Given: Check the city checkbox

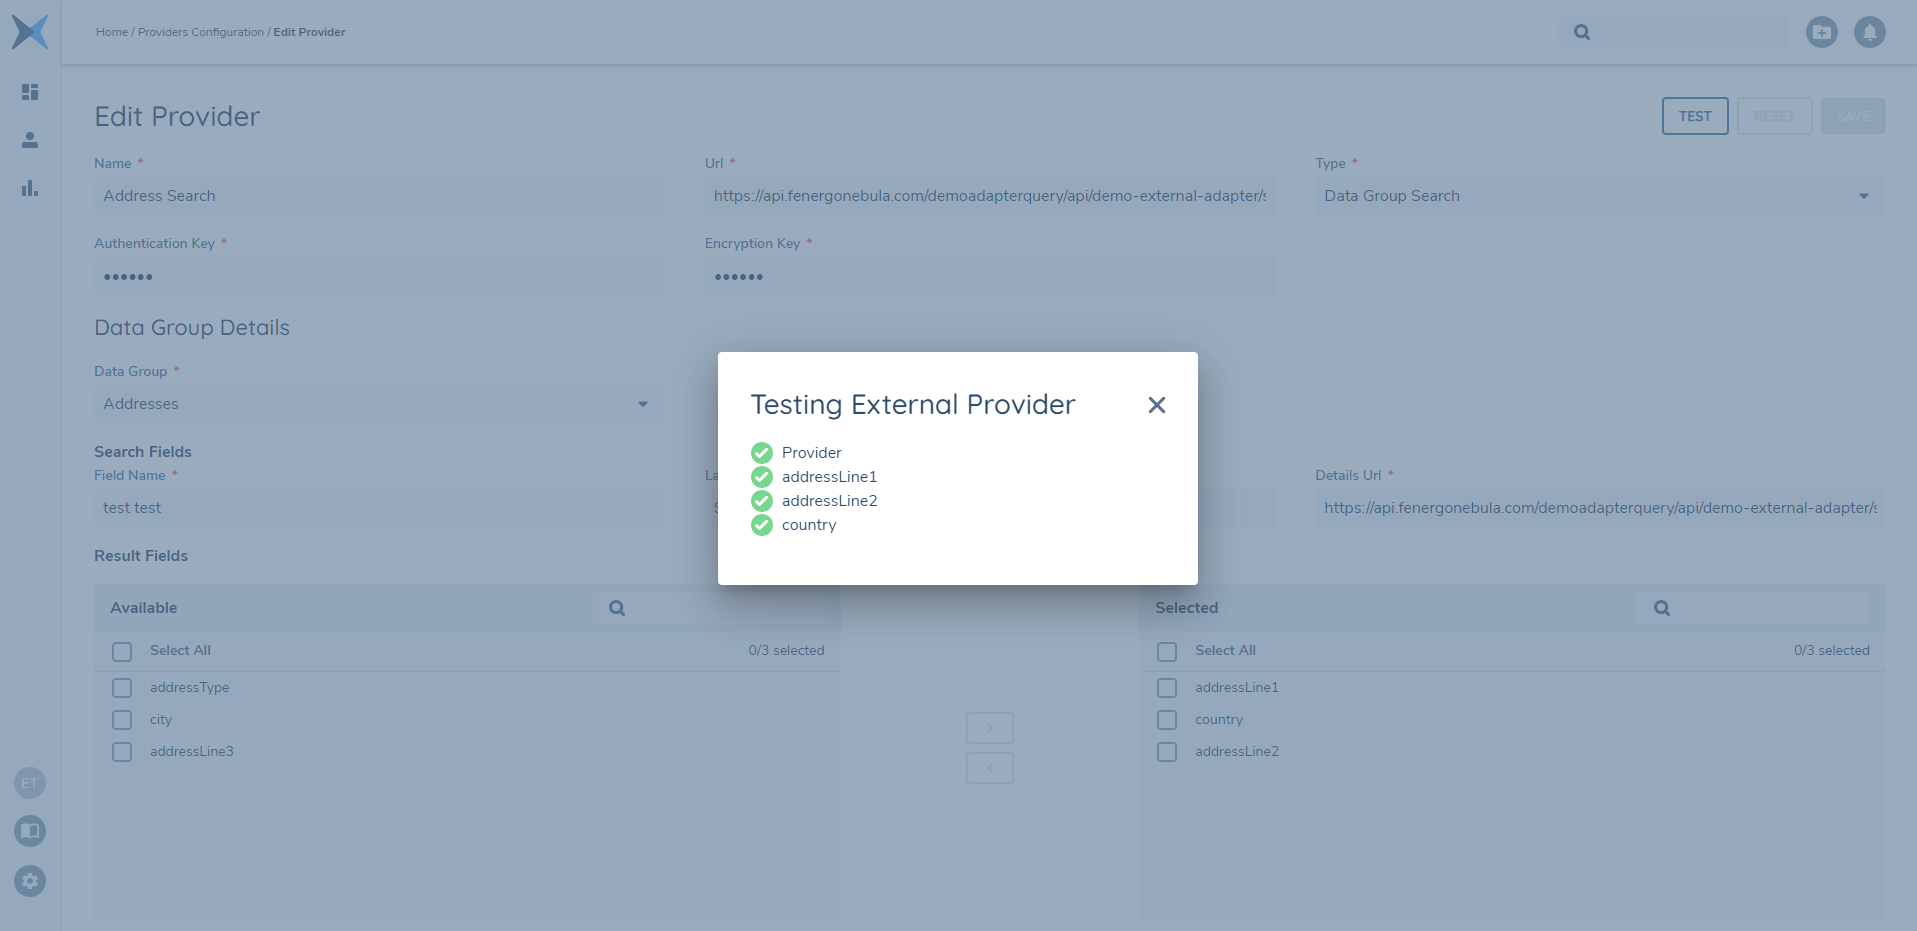Looking at the screenshot, I should tap(122, 720).
